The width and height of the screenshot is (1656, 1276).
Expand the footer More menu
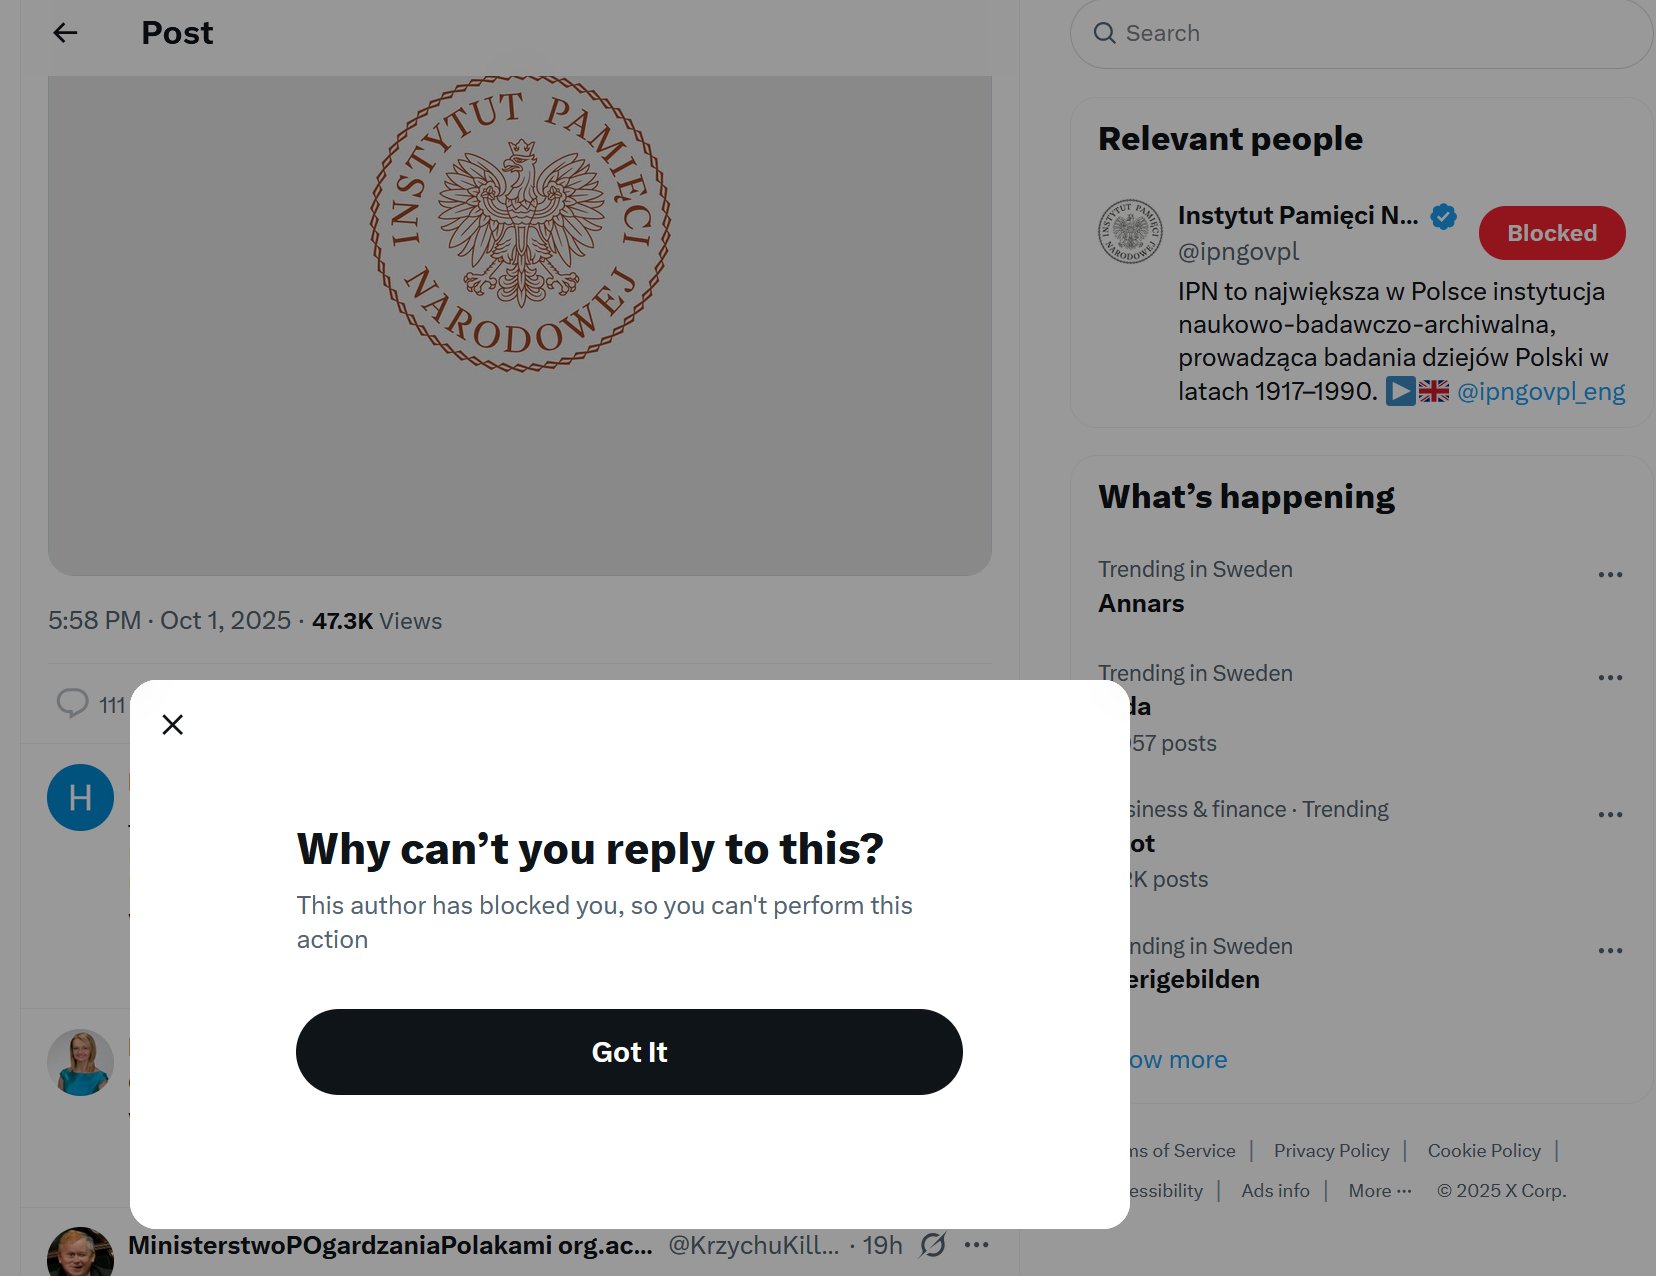pos(1379,1191)
